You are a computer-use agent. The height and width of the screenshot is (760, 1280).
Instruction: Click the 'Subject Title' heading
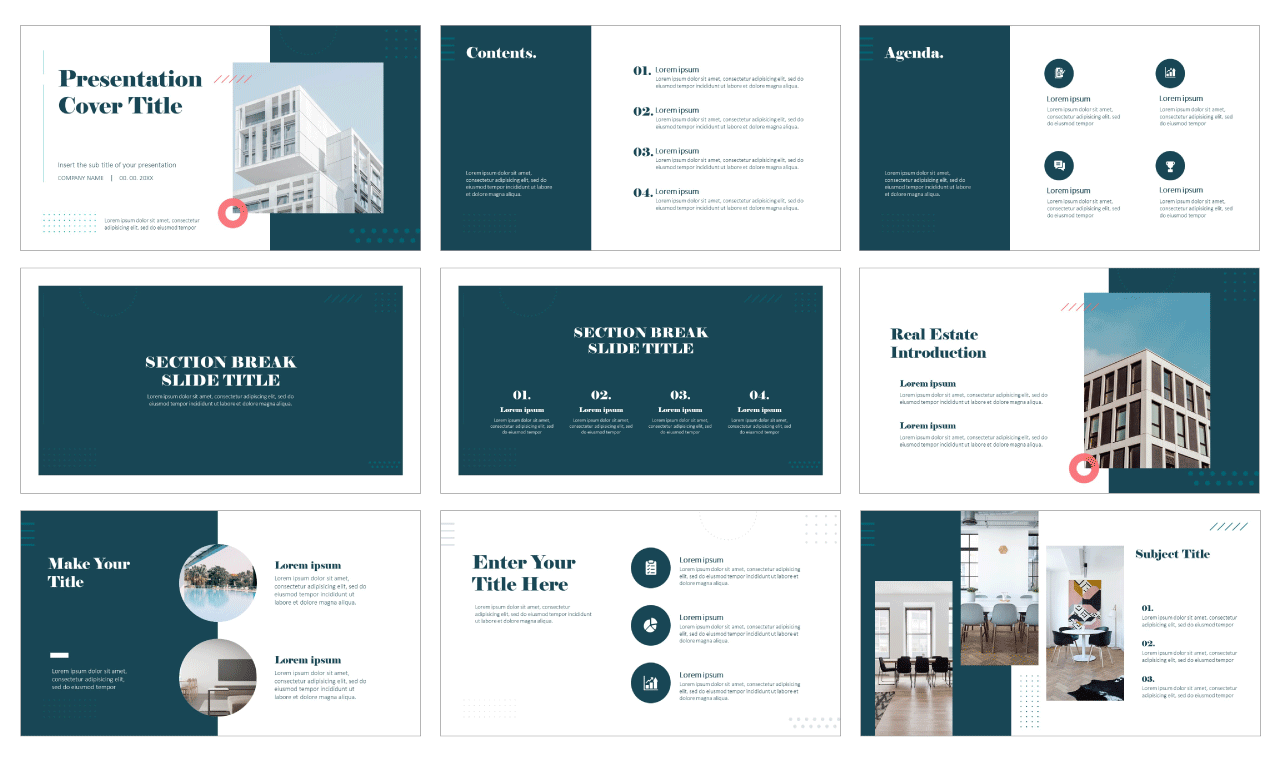click(x=1172, y=554)
